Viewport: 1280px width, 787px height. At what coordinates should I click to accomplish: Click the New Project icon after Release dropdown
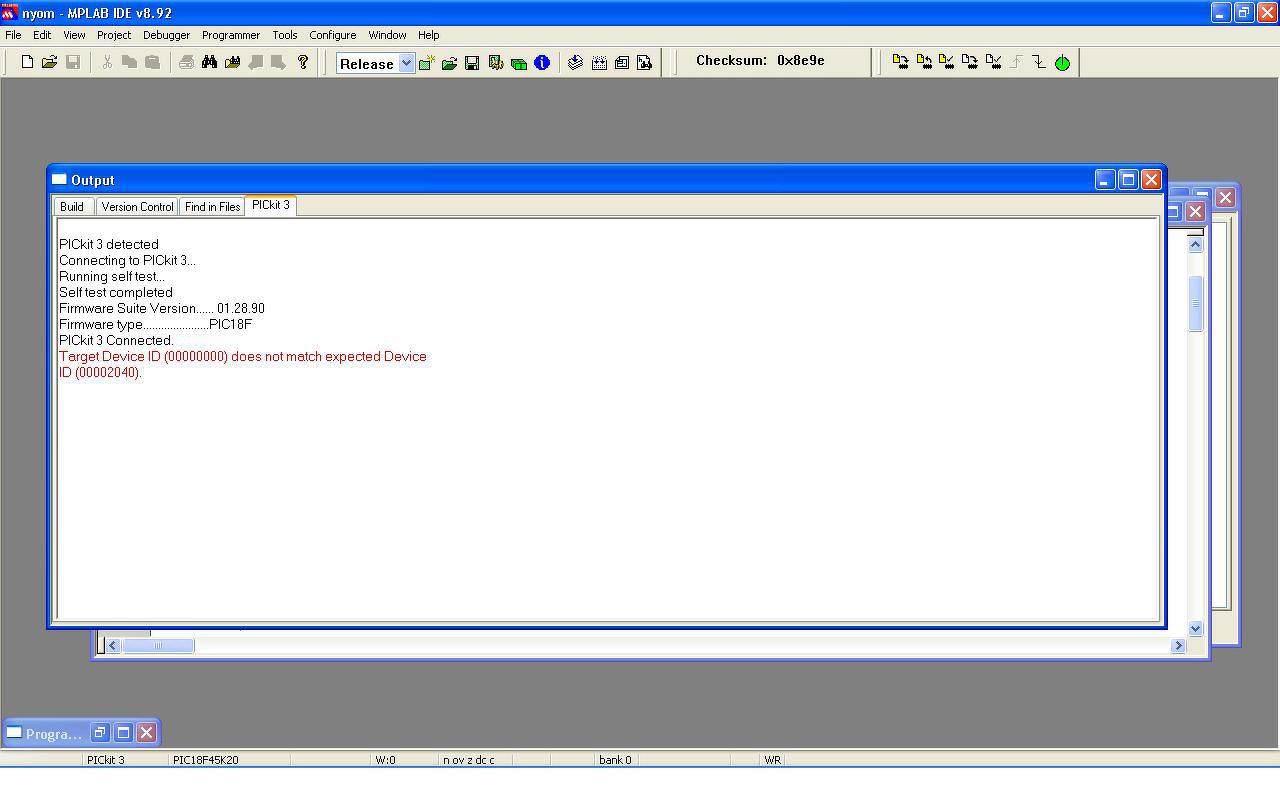(x=426, y=63)
